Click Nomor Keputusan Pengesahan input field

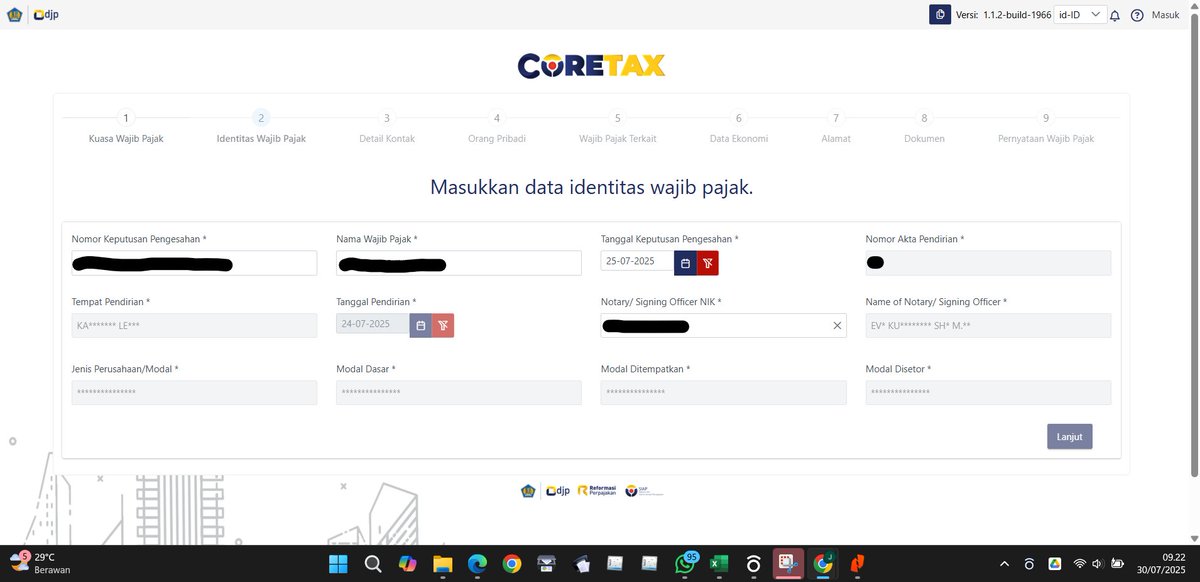point(194,263)
